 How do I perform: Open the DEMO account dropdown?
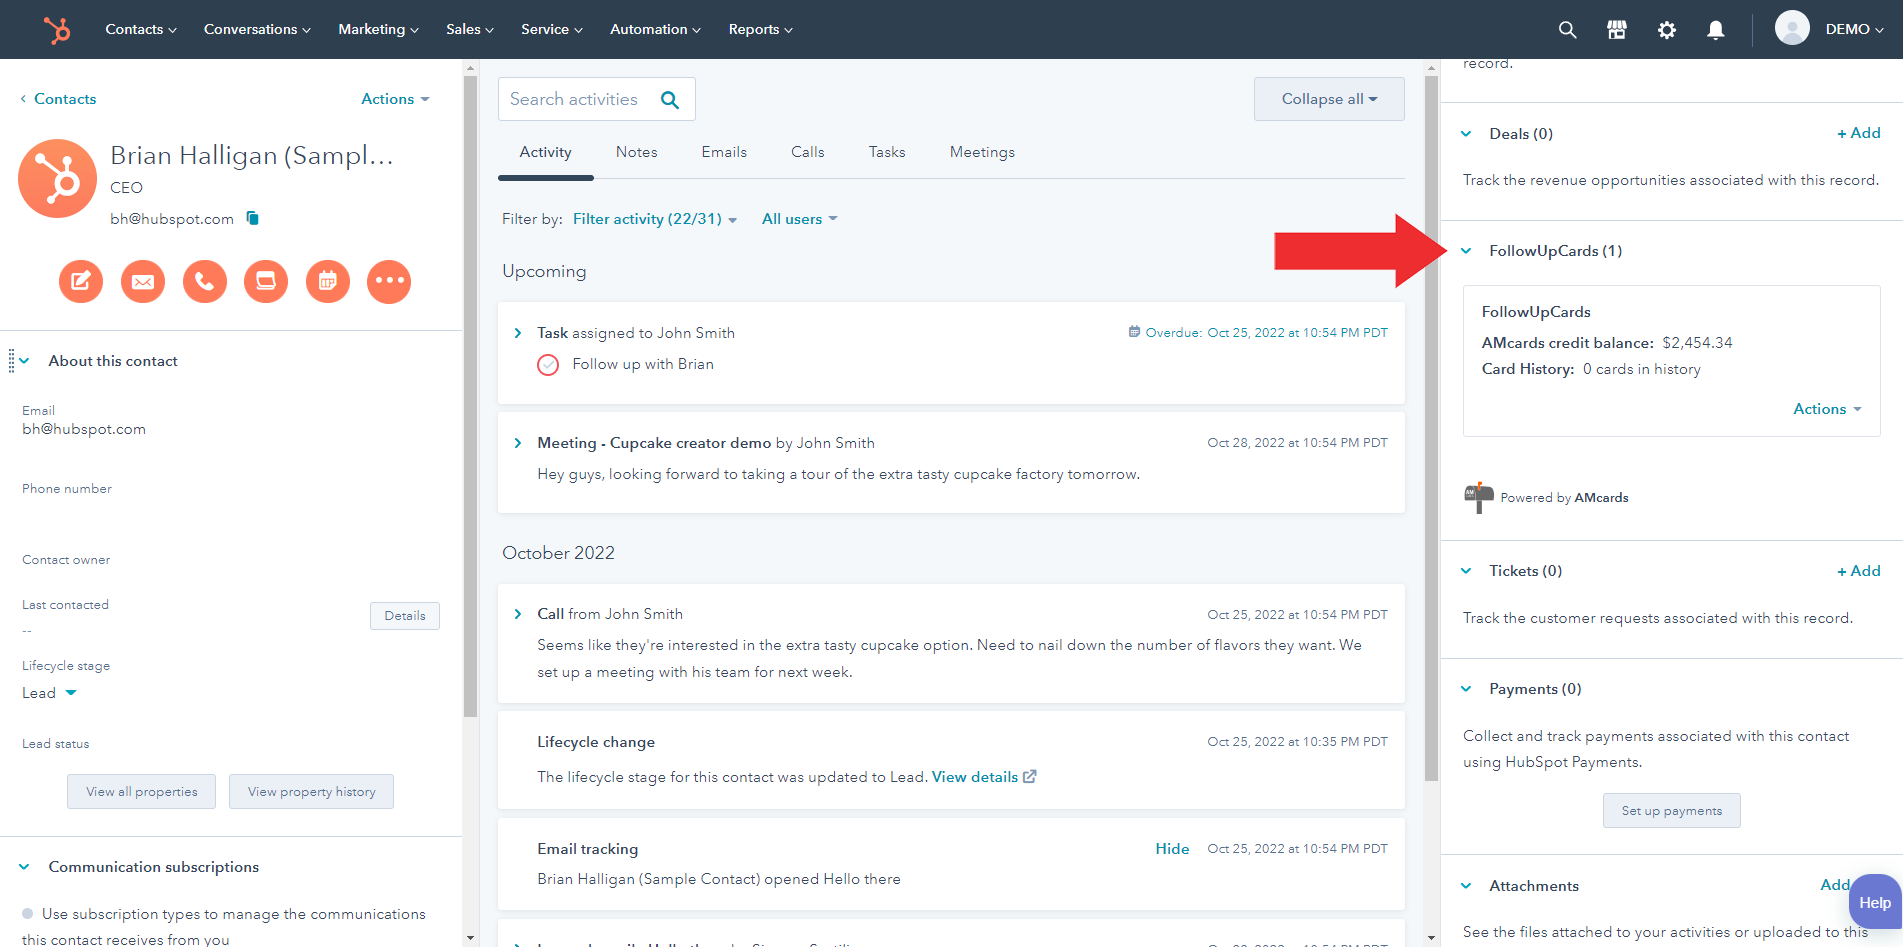[x=1854, y=29]
